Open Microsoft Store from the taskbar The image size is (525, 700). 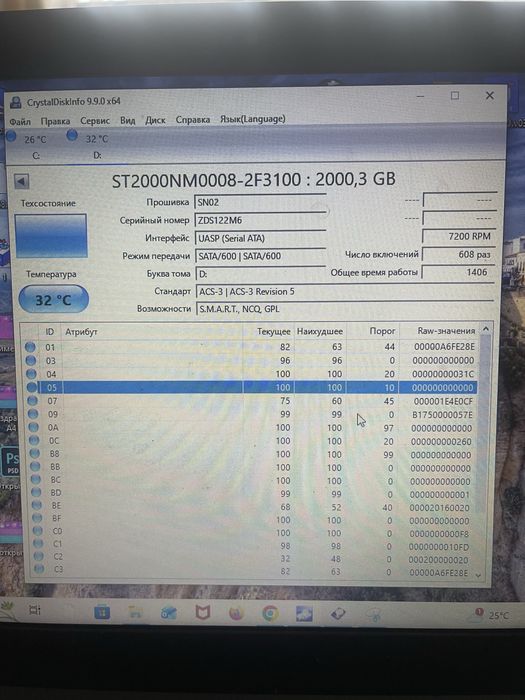click(102, 612)
